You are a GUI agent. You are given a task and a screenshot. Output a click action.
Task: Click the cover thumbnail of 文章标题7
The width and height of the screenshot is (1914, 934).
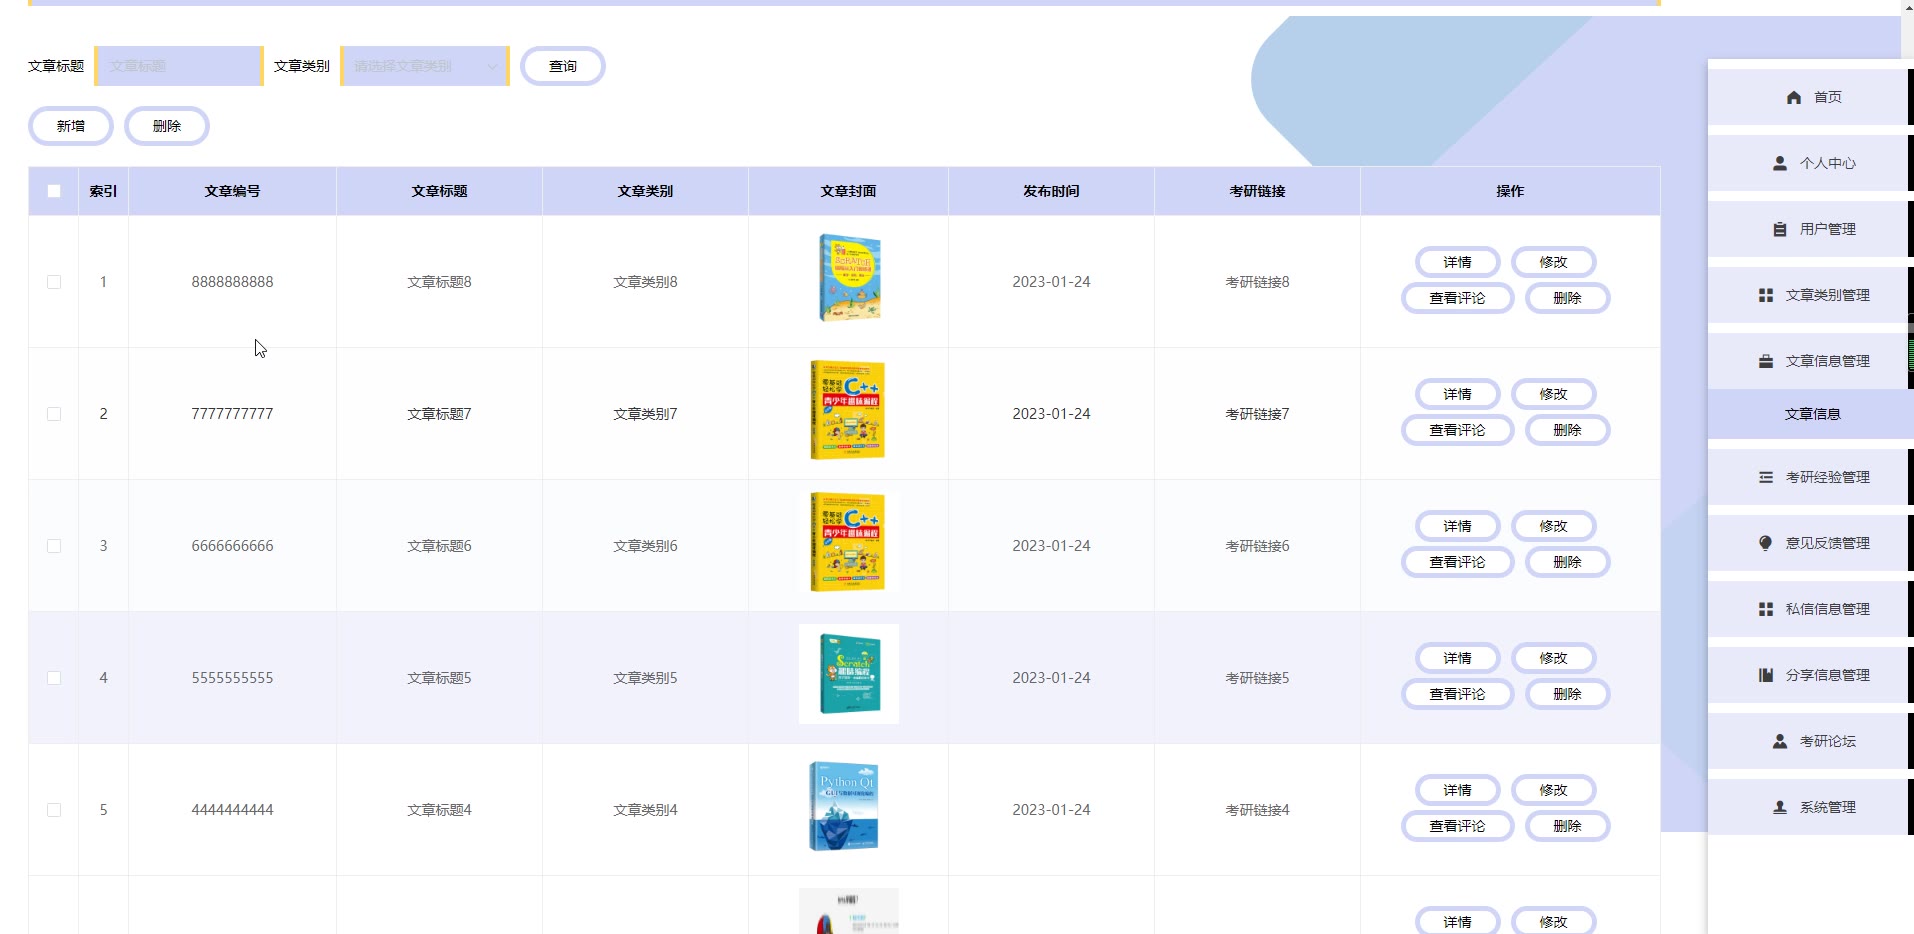click(x=849, y=410)
